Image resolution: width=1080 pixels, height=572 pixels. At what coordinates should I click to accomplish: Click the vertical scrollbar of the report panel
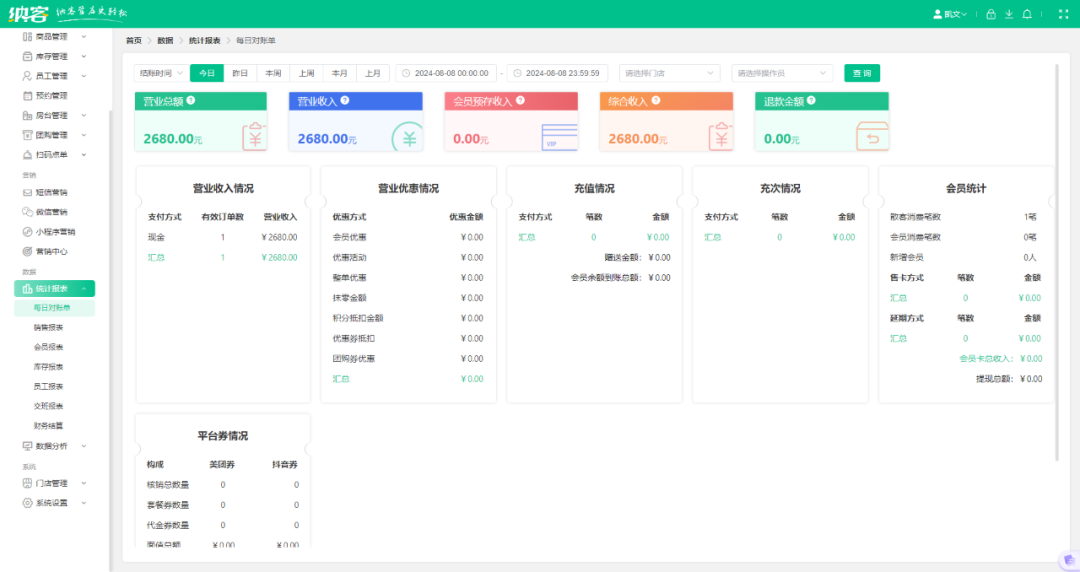click(x=1057, y=262)
